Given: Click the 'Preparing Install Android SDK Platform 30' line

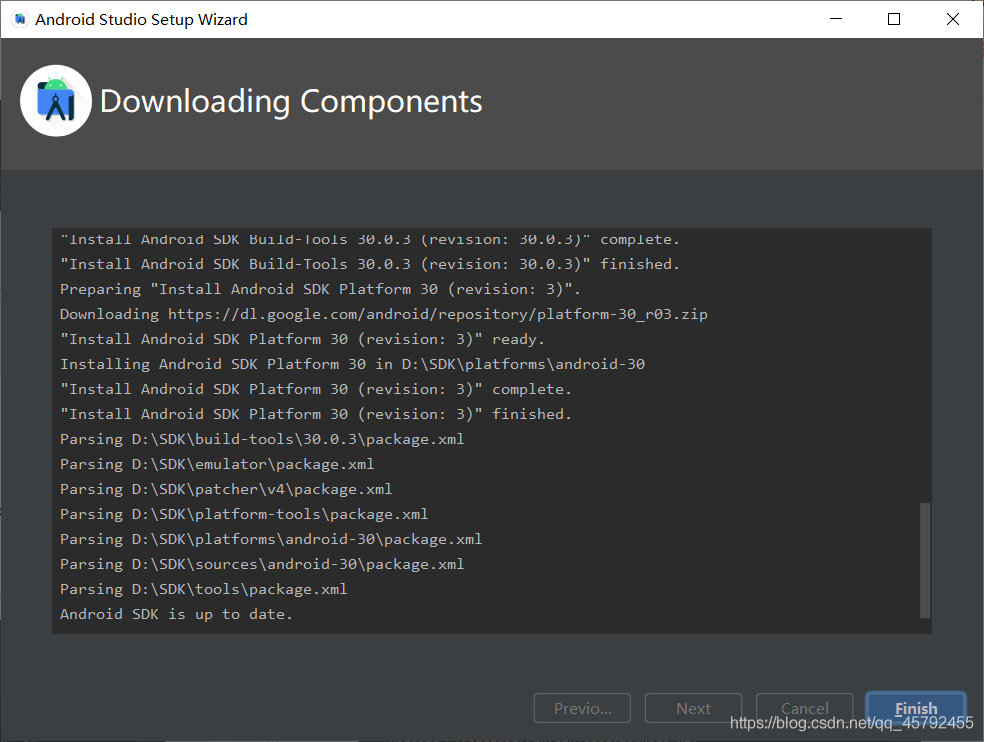Looking at the screenshot, I should (x=320, y=289).
